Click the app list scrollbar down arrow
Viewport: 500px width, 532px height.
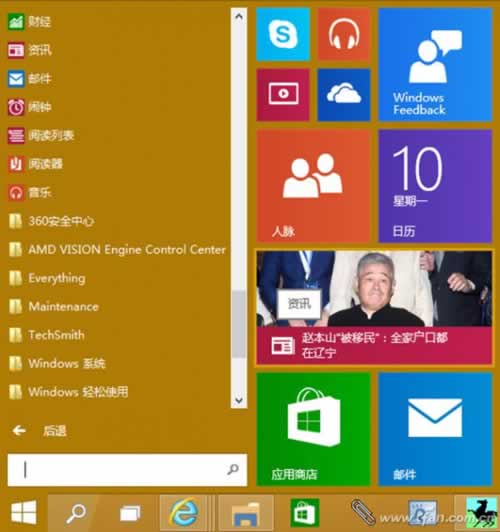click(239, 401)
